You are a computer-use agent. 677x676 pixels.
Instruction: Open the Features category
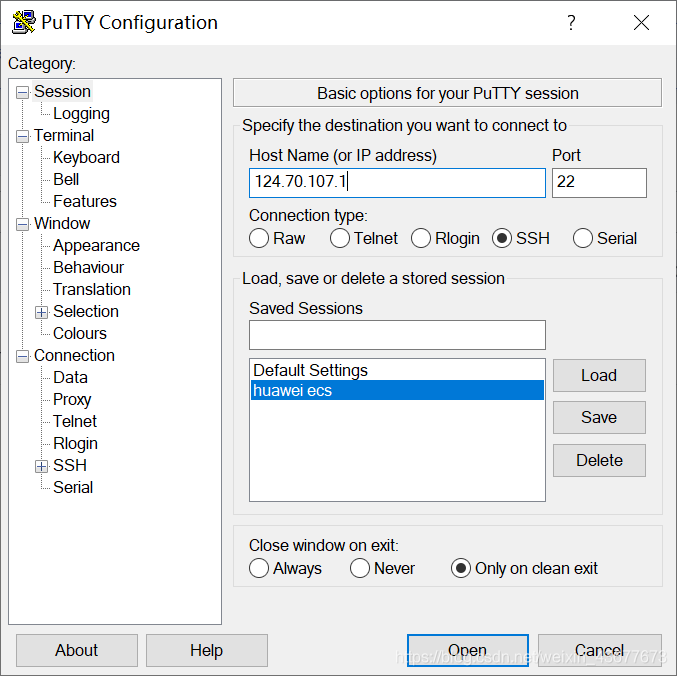click(85, 202)
